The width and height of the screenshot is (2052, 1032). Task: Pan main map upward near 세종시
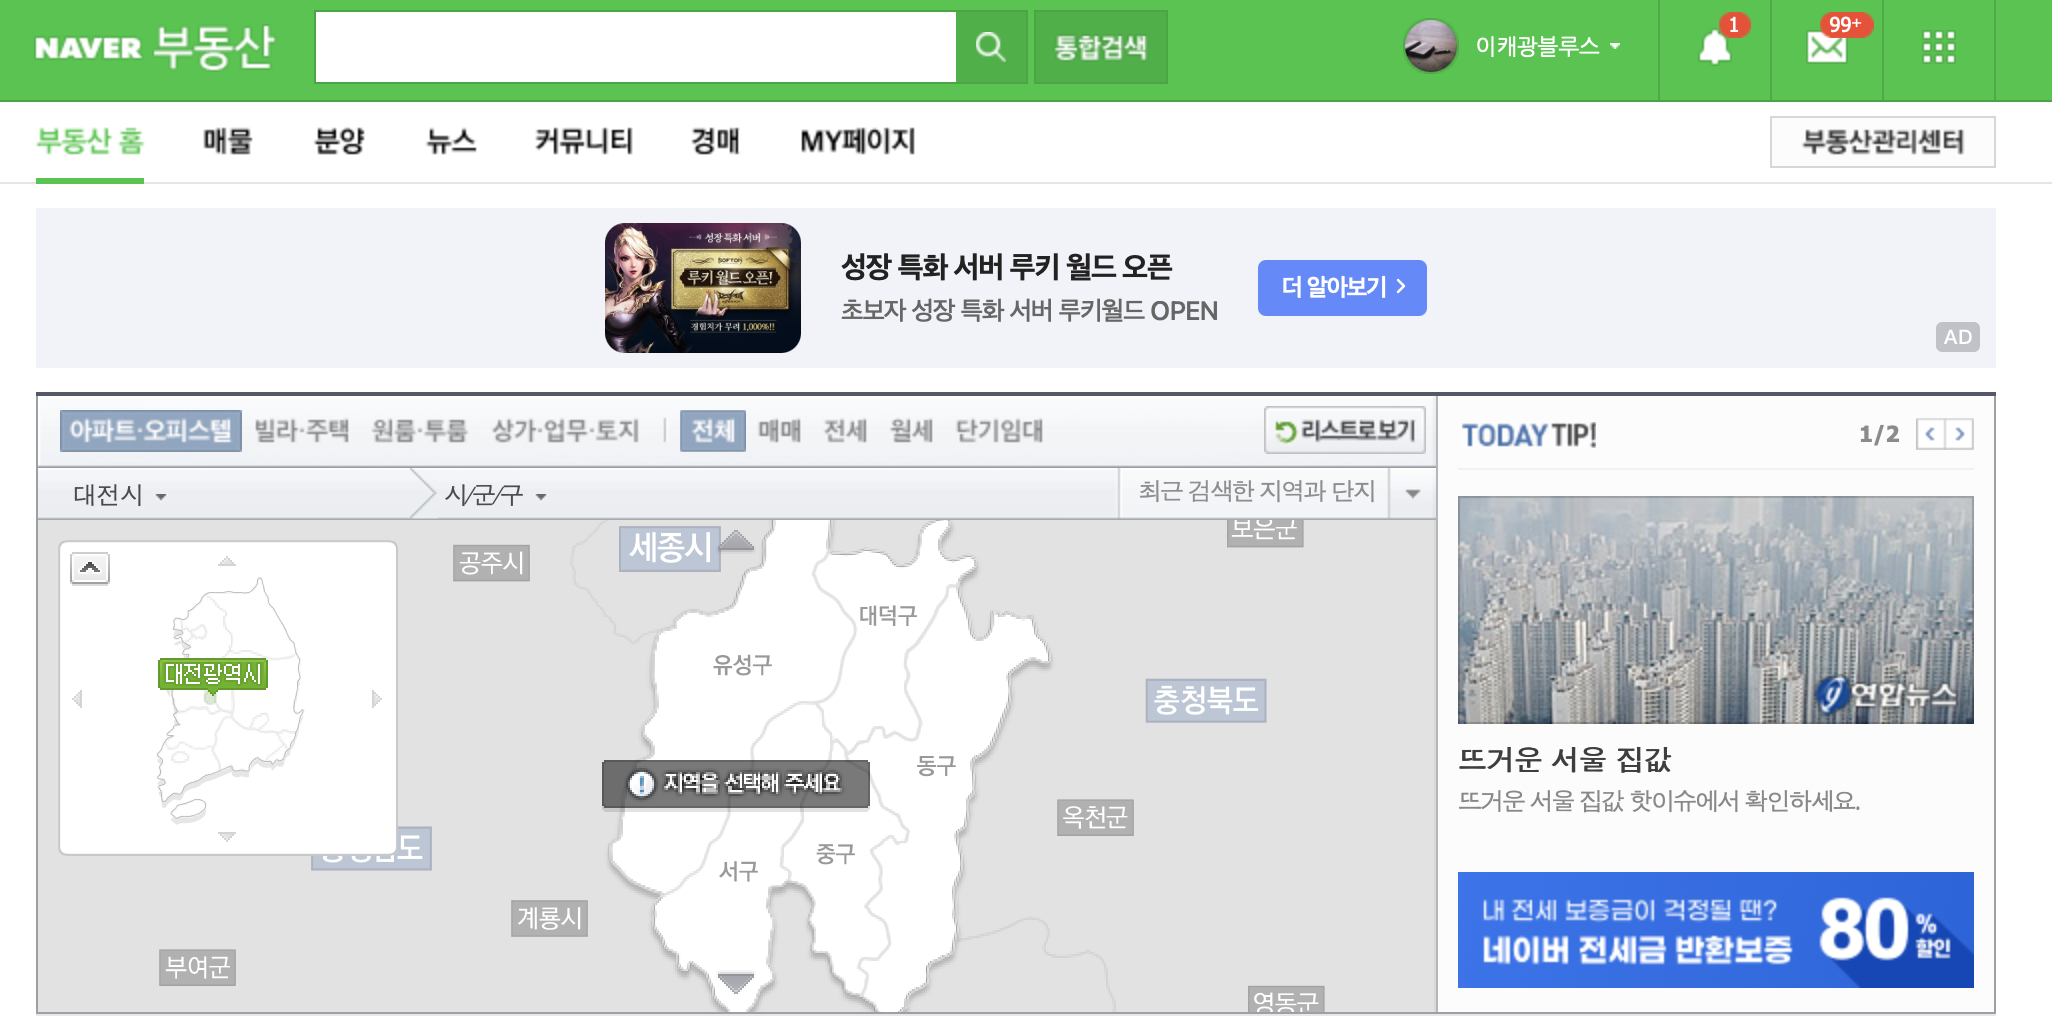737,540
